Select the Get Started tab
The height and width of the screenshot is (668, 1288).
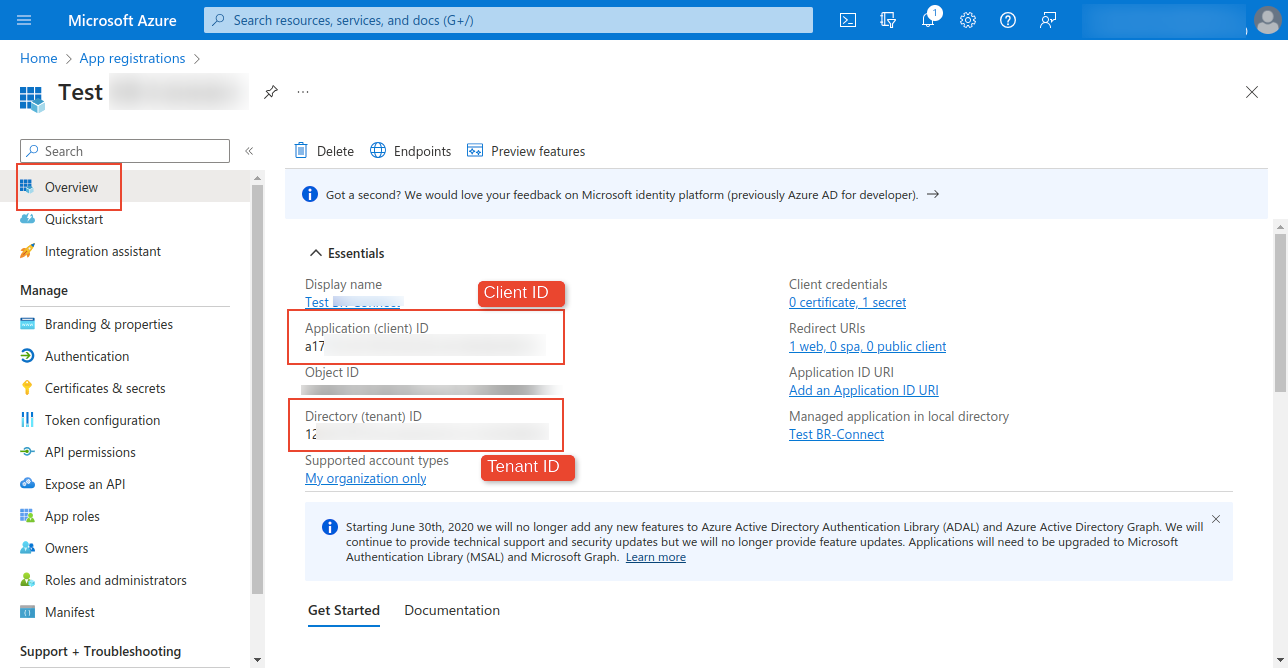344,610
